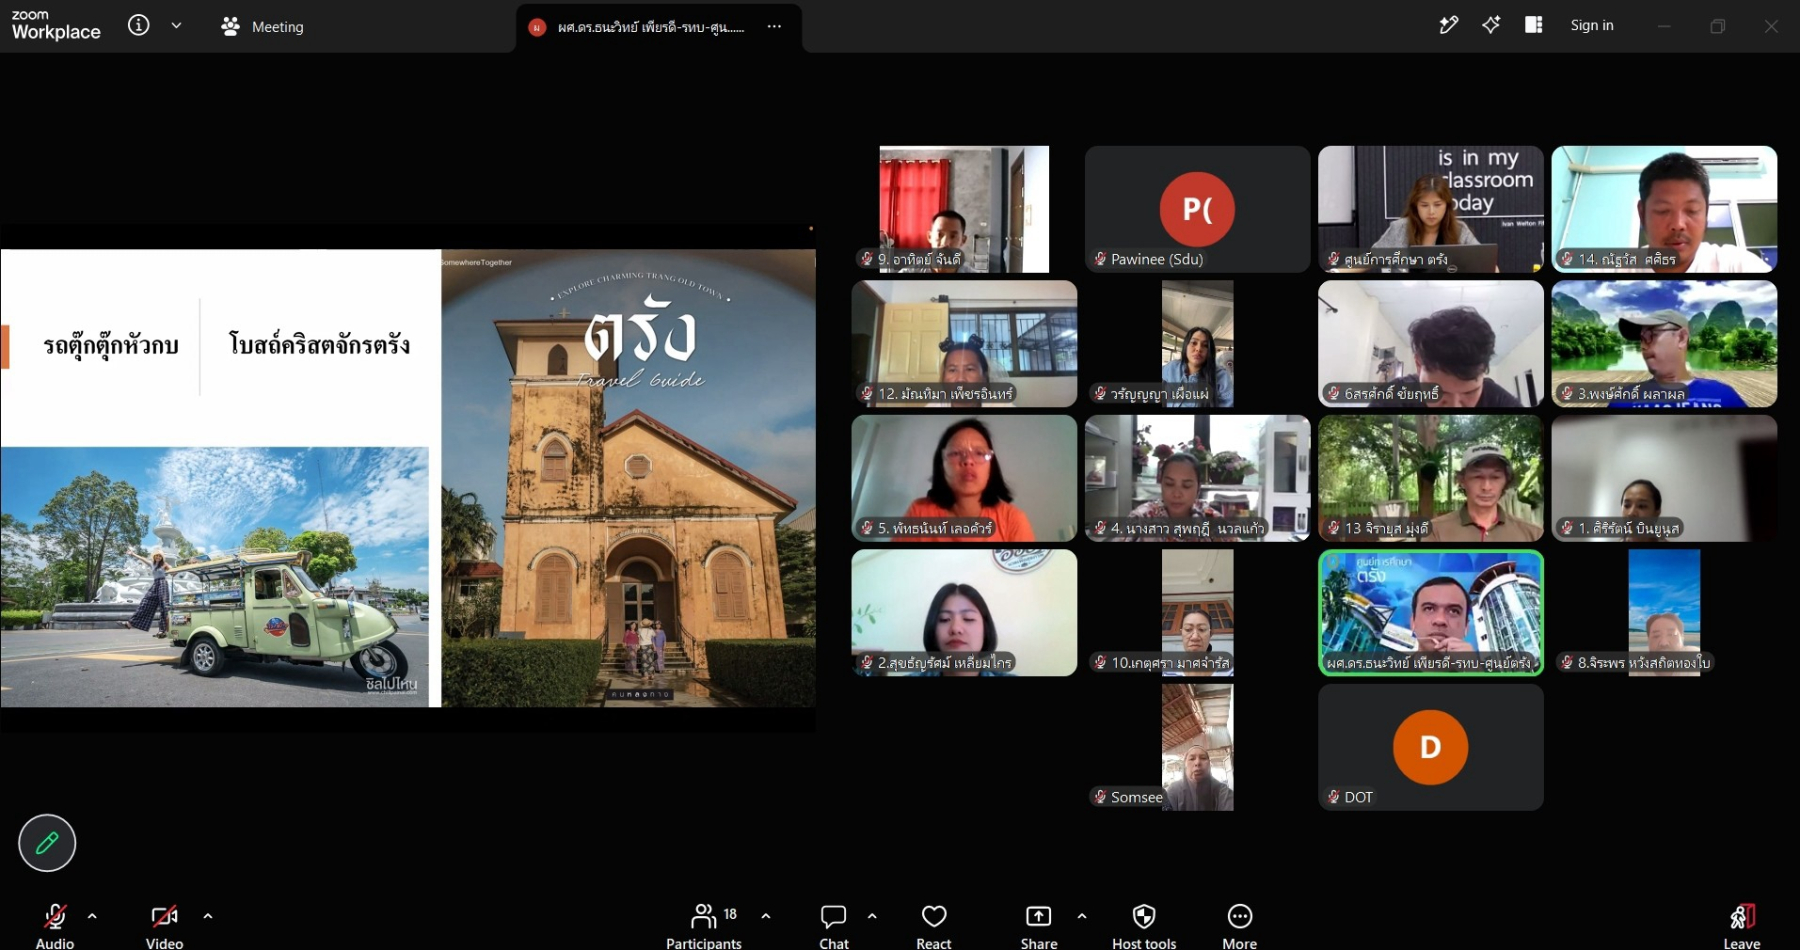Start the Video camera
This screenshot has width=1800, height=950.
[165, 926]
